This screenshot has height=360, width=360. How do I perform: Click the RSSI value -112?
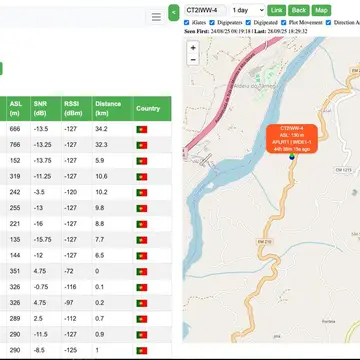click(x=70, y=319)
